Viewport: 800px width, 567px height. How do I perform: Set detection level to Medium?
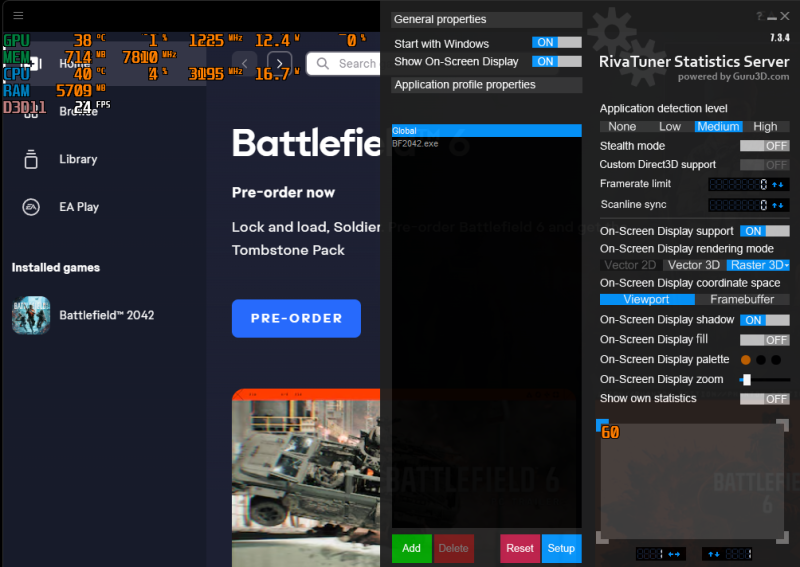tap(718, 127)
